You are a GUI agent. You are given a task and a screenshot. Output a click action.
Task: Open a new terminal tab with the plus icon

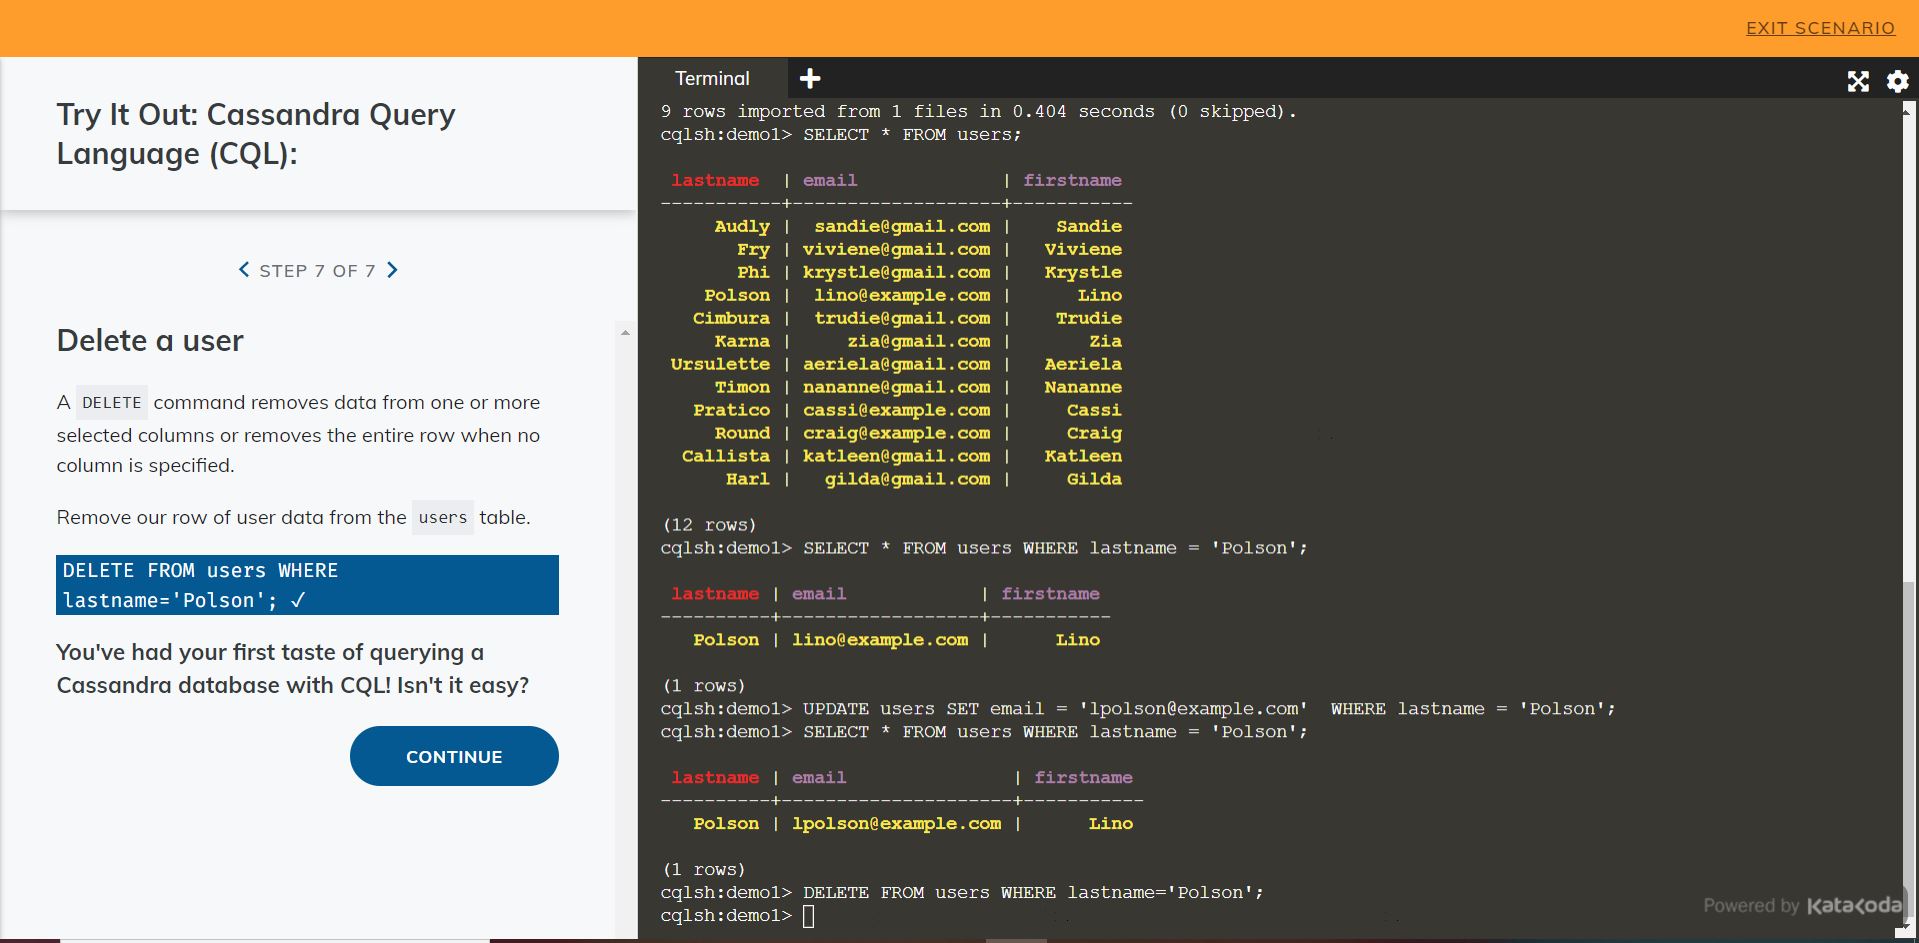pos(810,78)
